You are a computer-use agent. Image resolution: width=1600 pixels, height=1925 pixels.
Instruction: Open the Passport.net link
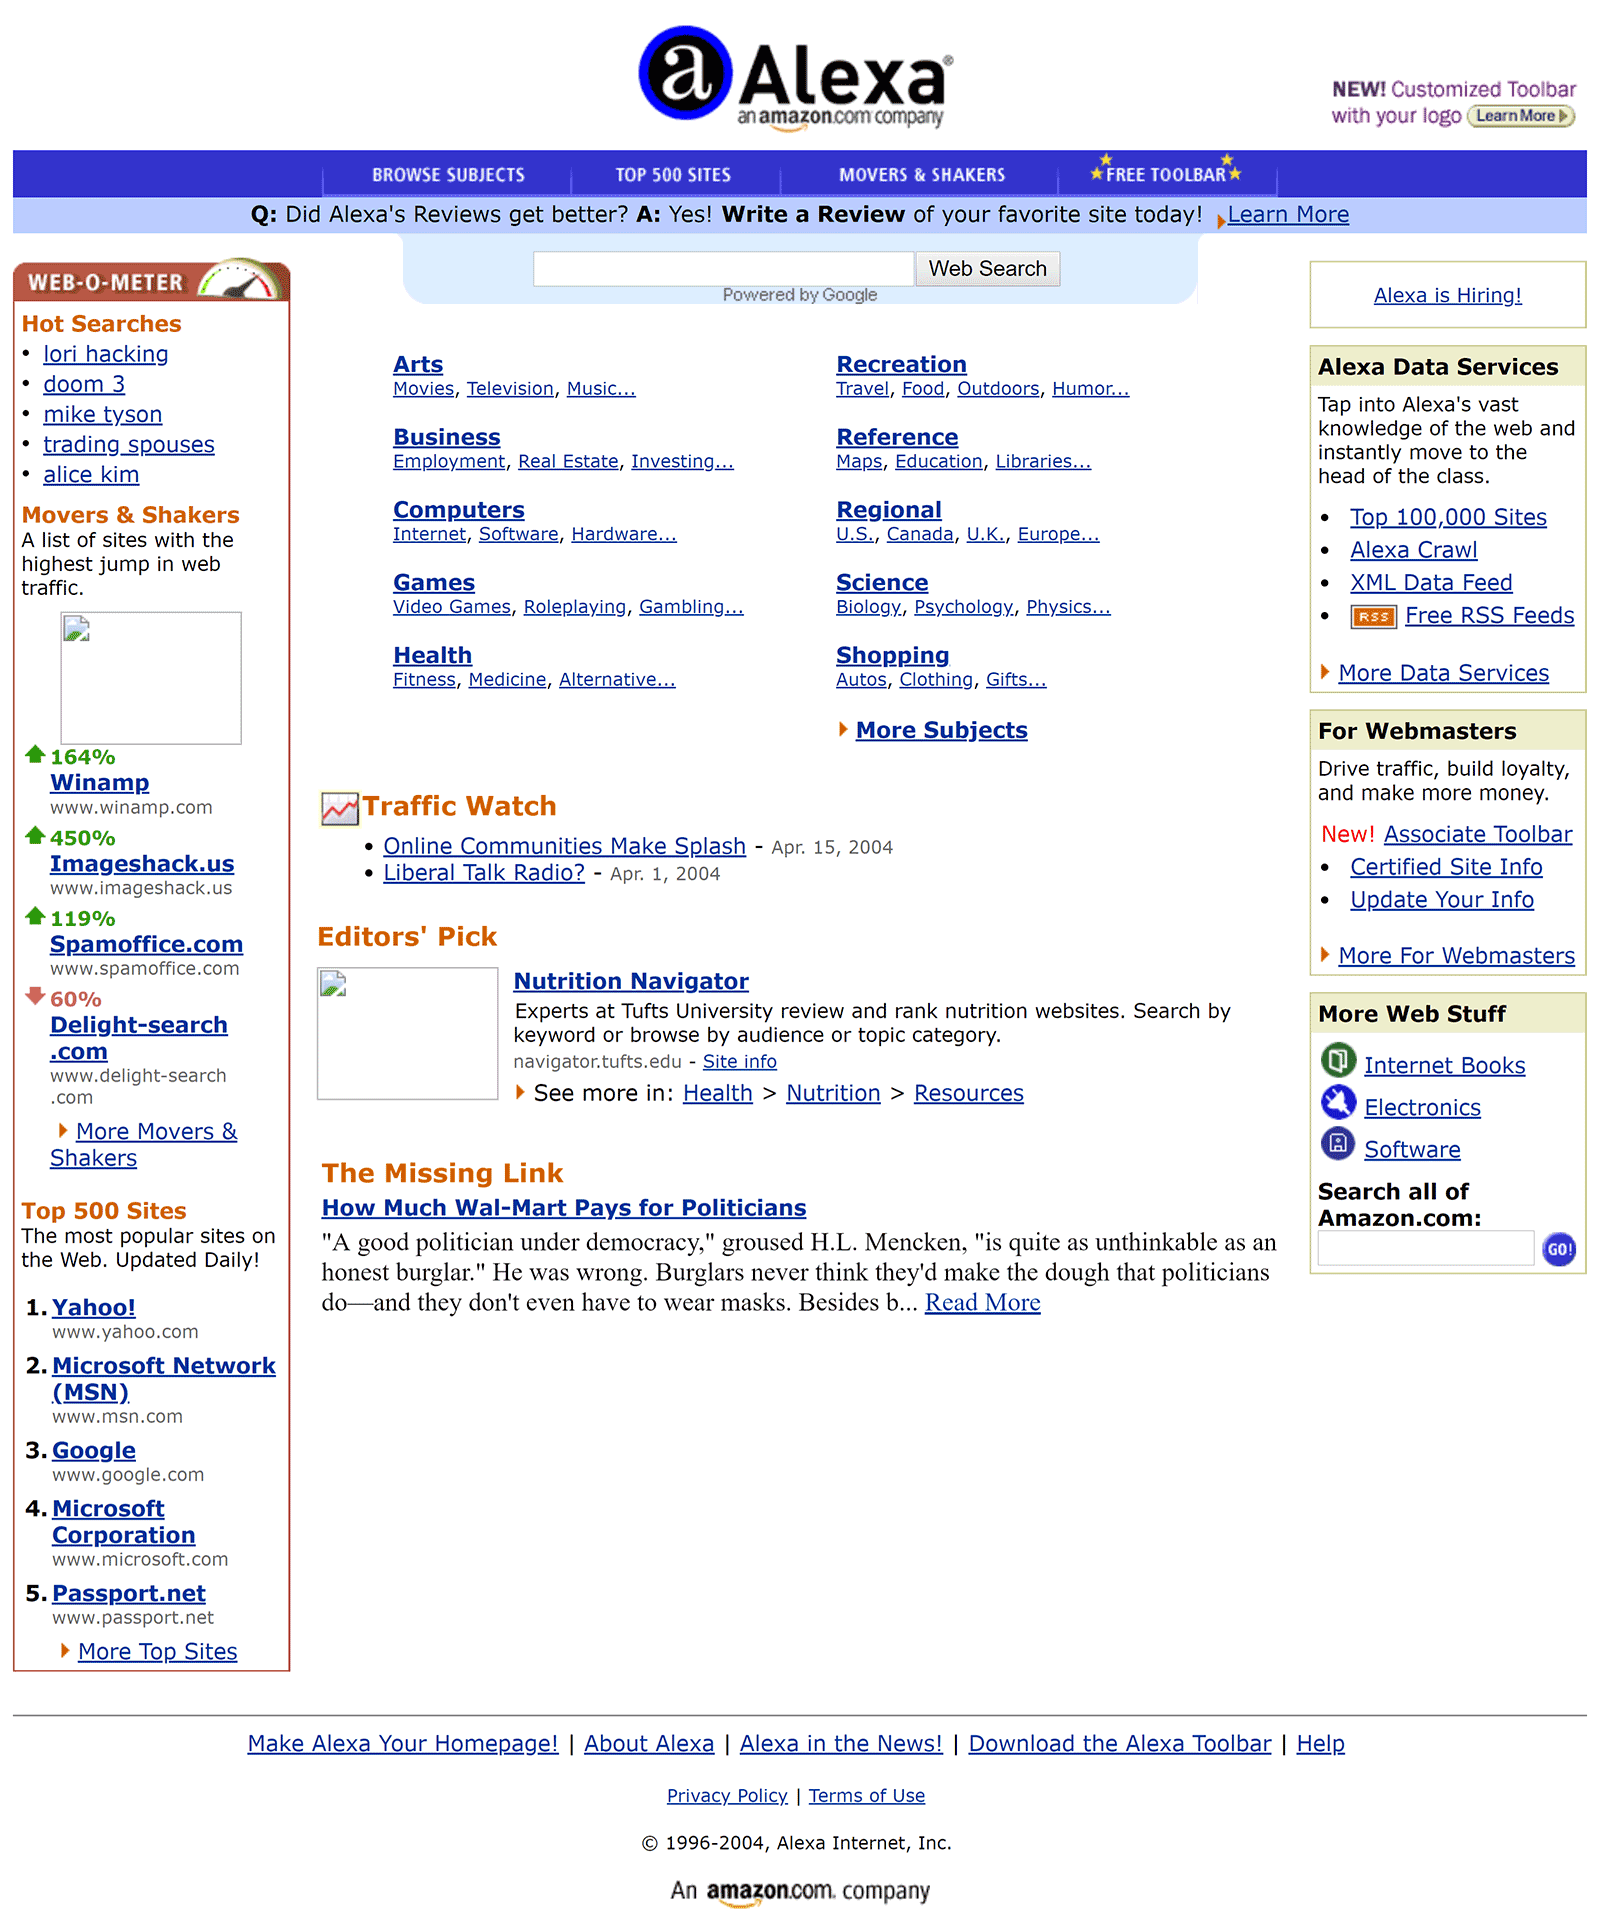pos(129,1594)
